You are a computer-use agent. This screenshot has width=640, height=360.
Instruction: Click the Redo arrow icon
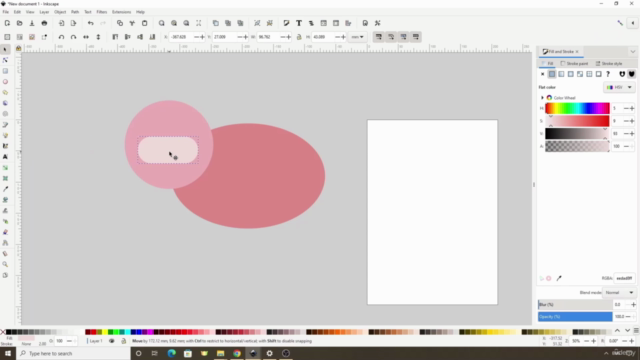tap(103, 23)
